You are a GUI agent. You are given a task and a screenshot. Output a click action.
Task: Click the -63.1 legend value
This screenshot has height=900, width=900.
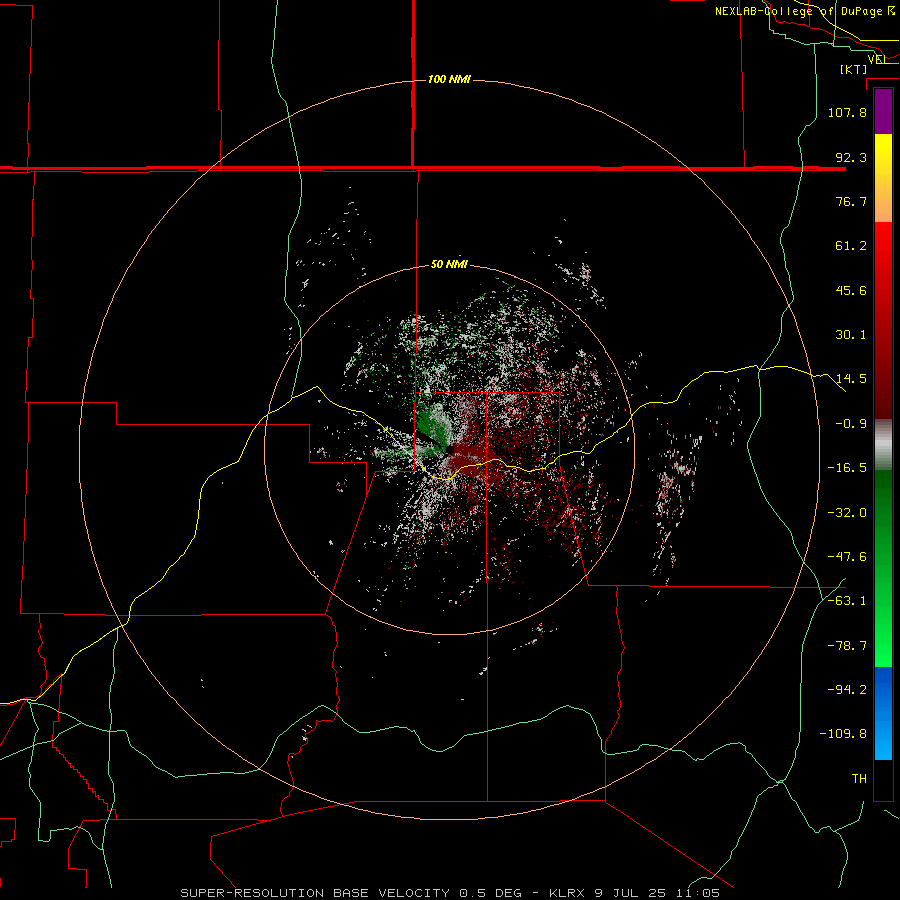point(847,601)
